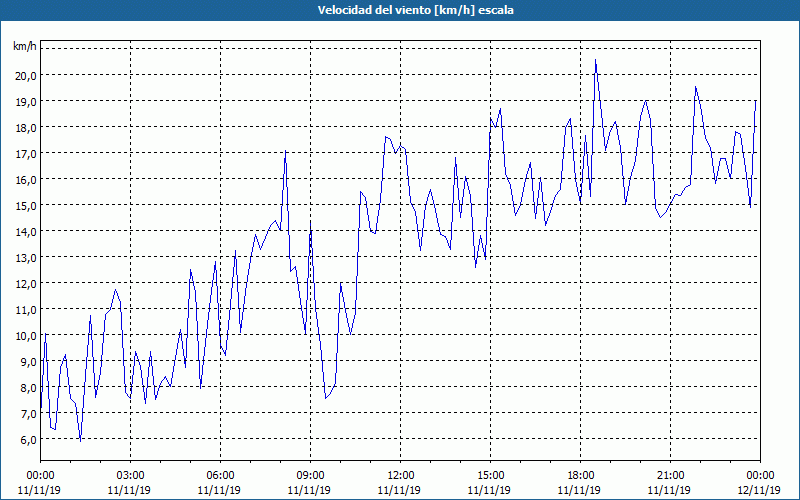Click the wind speed peak above 20,0 after 18:00

point(595,60)
